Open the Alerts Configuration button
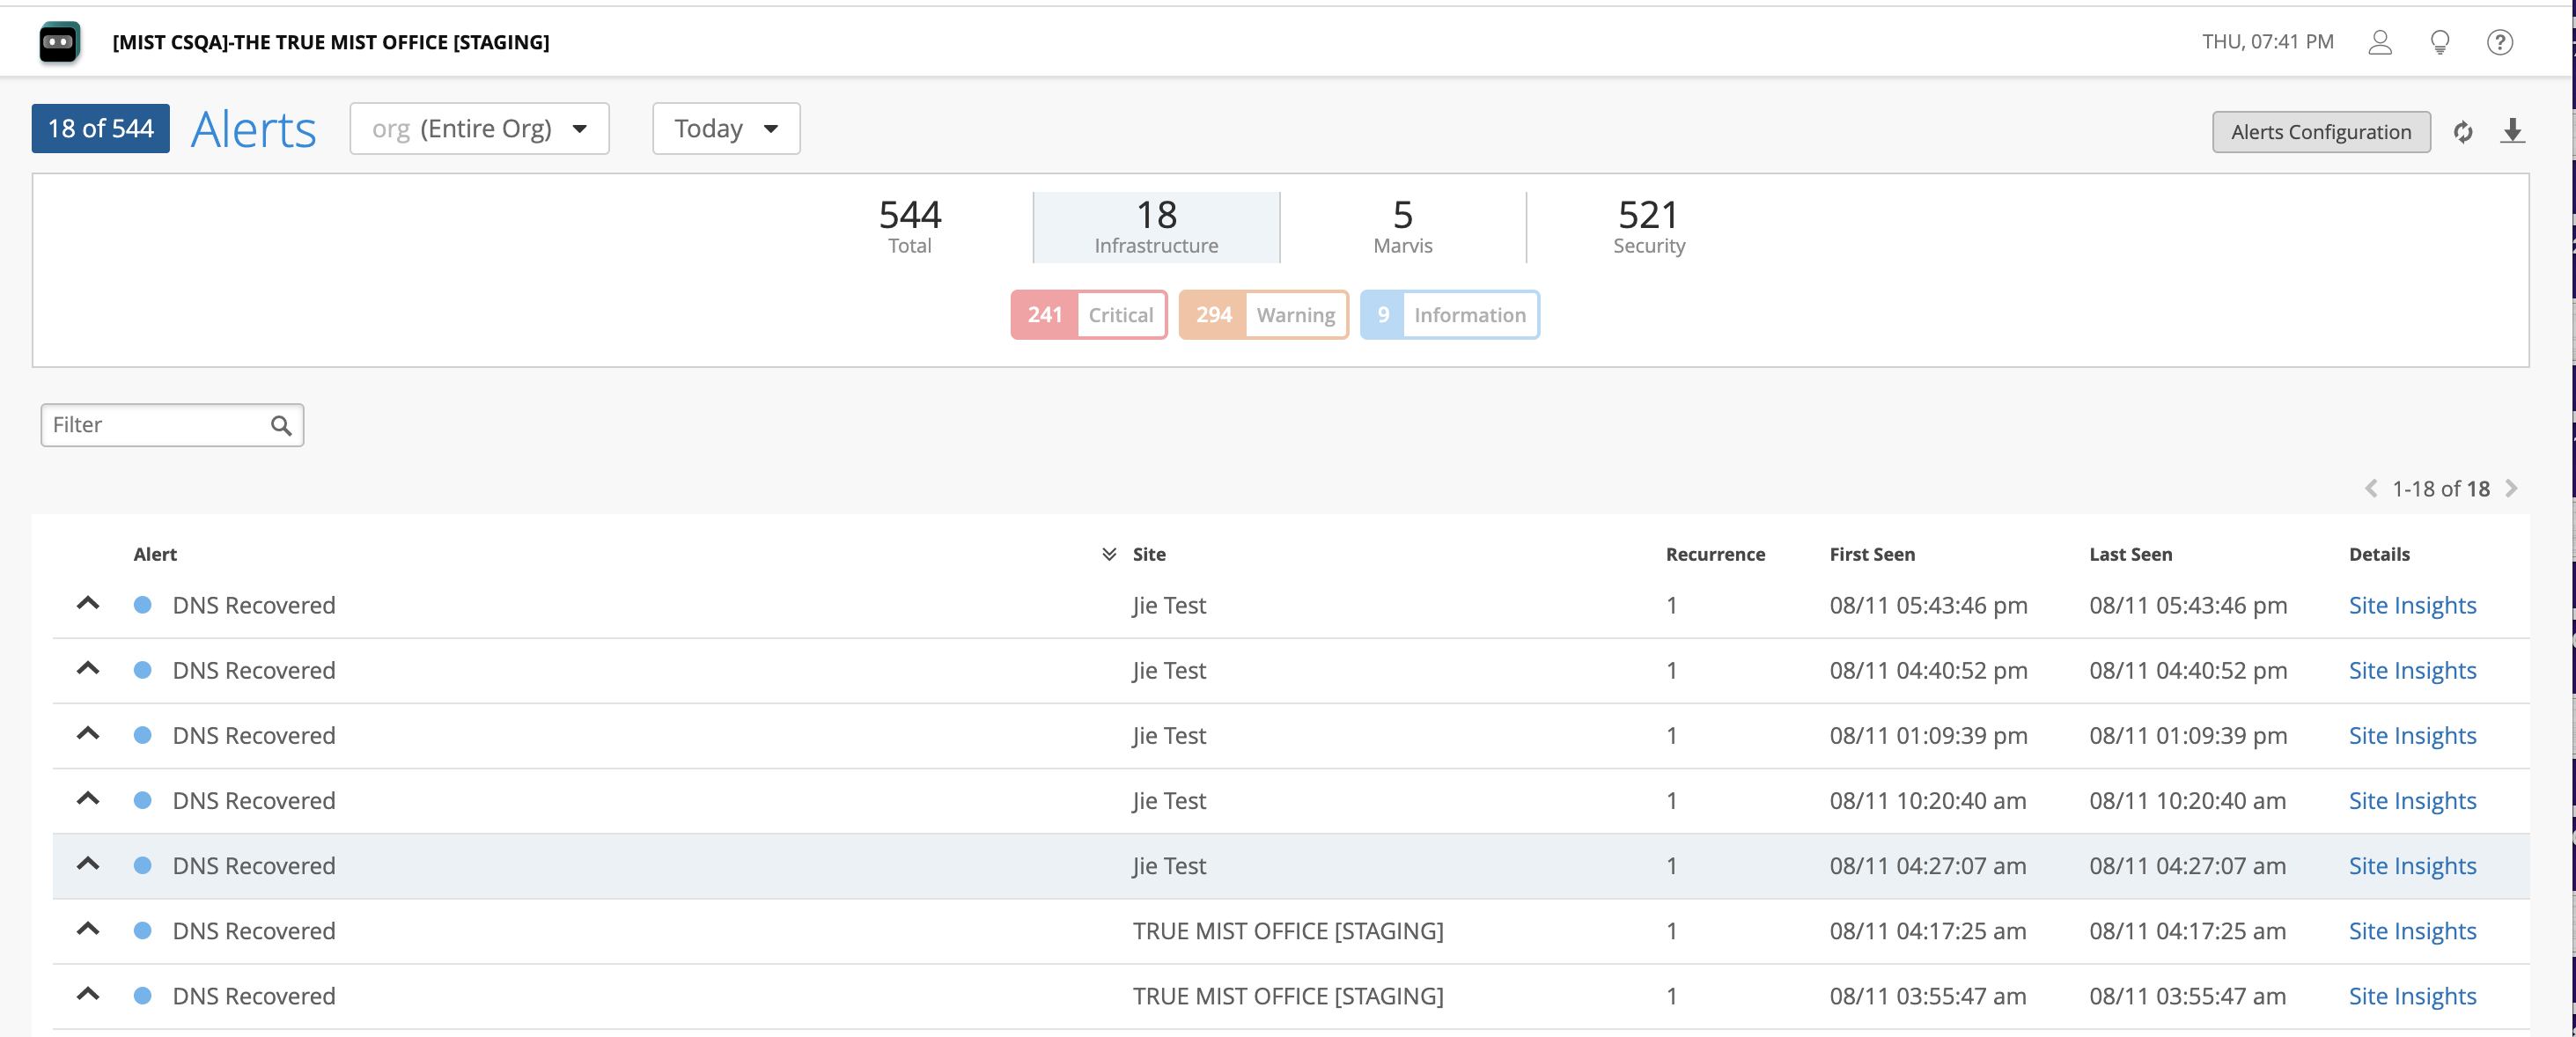The width and height of the screenshot is (2576, 1037). [2320, 132]
